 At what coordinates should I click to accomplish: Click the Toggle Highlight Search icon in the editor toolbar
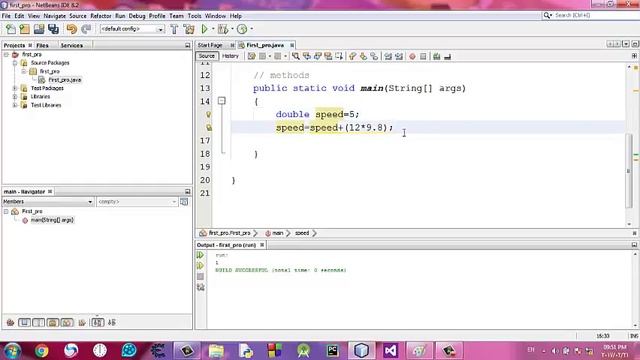tap(328, 56)
